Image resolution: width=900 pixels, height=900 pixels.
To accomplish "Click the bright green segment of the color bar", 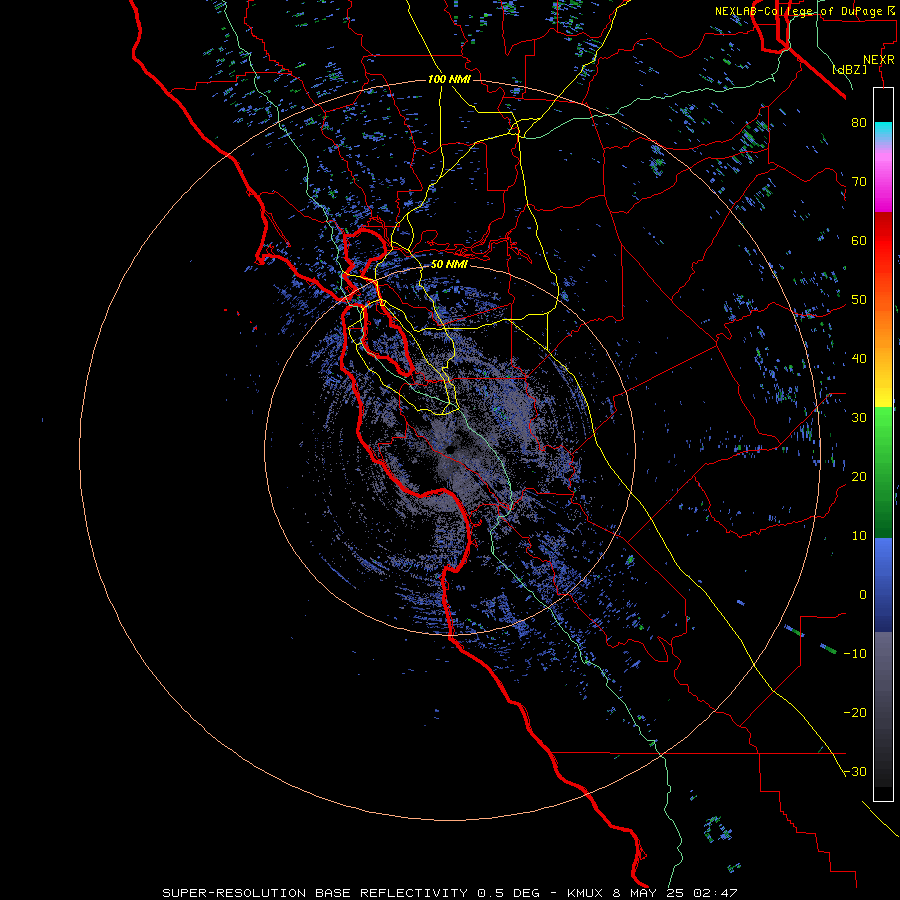I will tap(883, 428).
